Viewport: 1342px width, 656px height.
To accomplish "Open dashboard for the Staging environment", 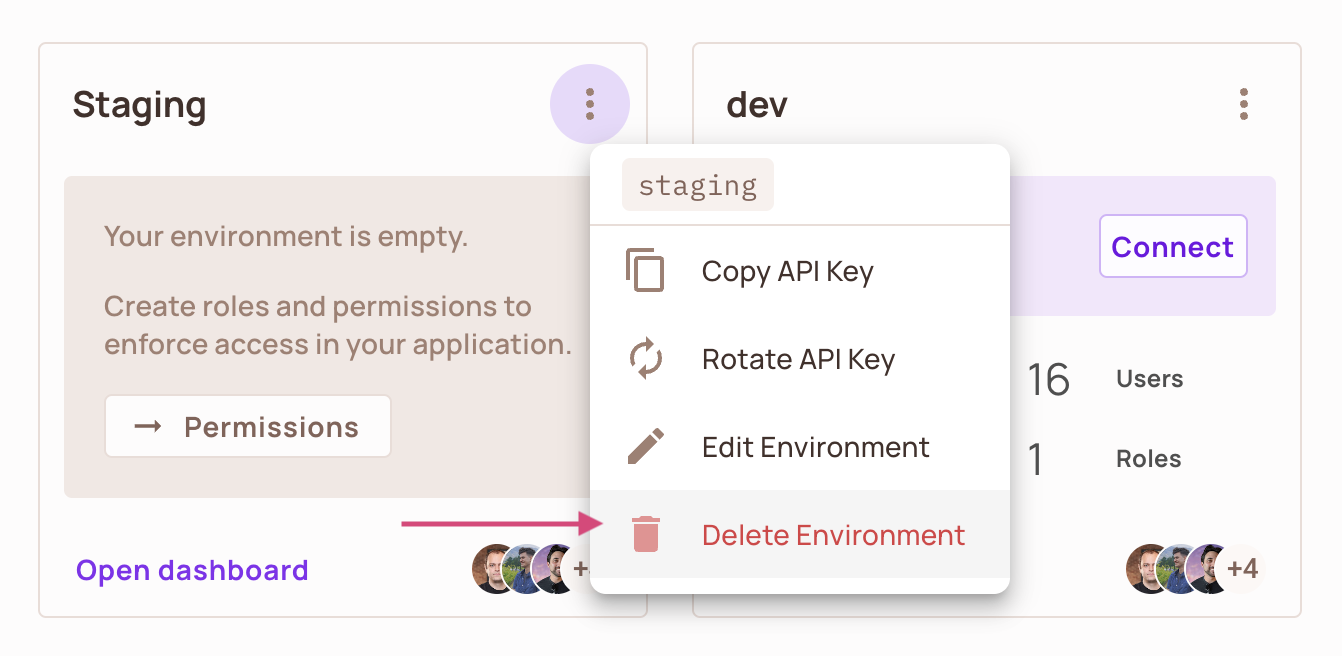I will tap(191, 569).
